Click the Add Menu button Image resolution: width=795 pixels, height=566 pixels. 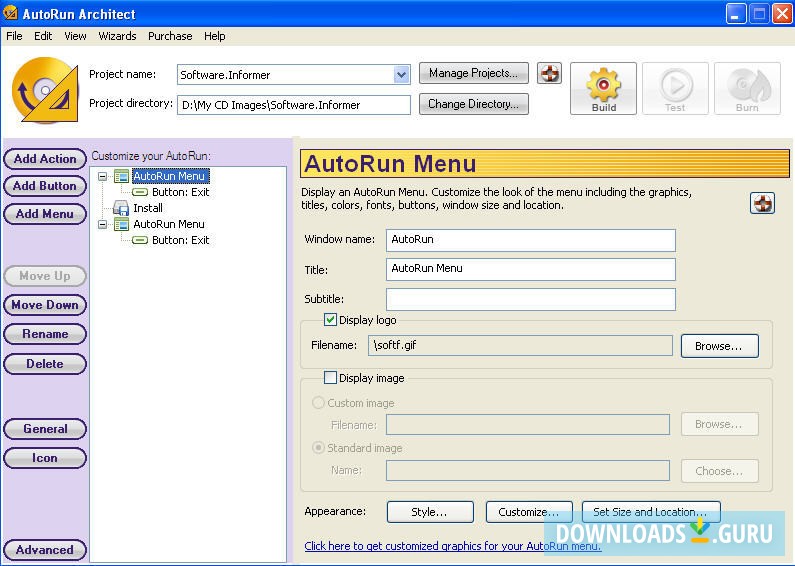[45, 214]
